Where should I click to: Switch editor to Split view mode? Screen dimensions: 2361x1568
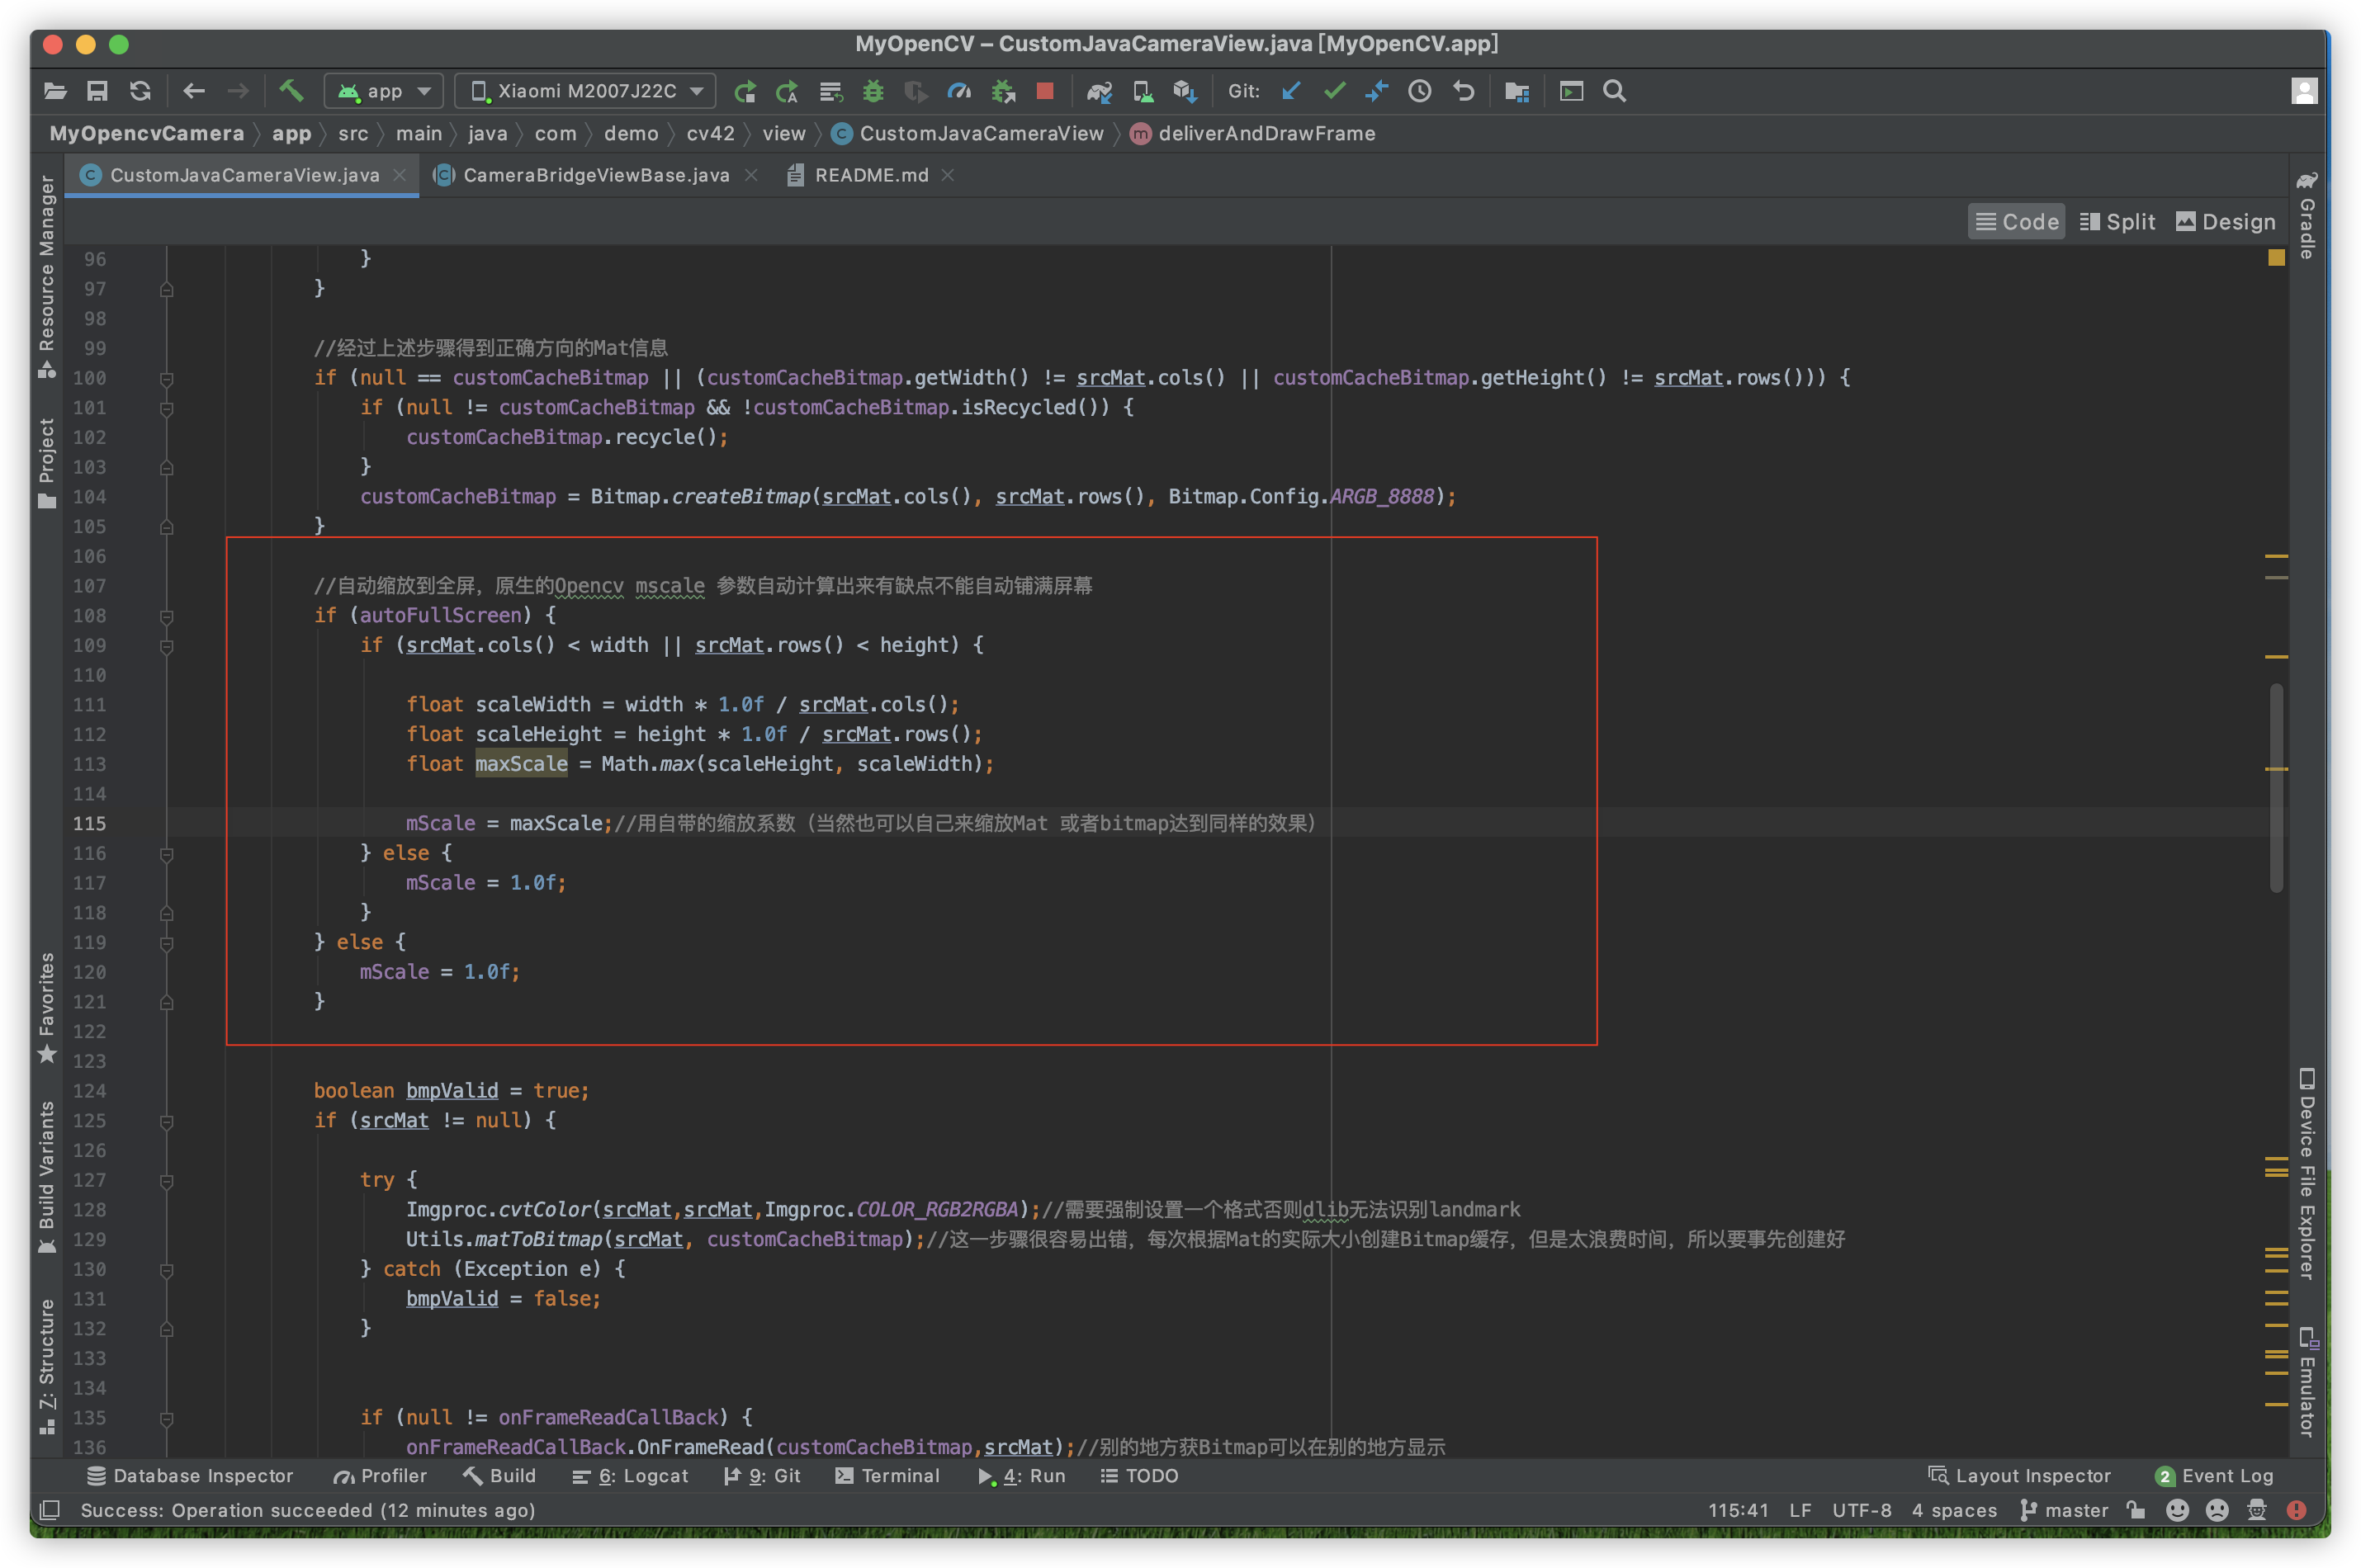[2117, 222]
